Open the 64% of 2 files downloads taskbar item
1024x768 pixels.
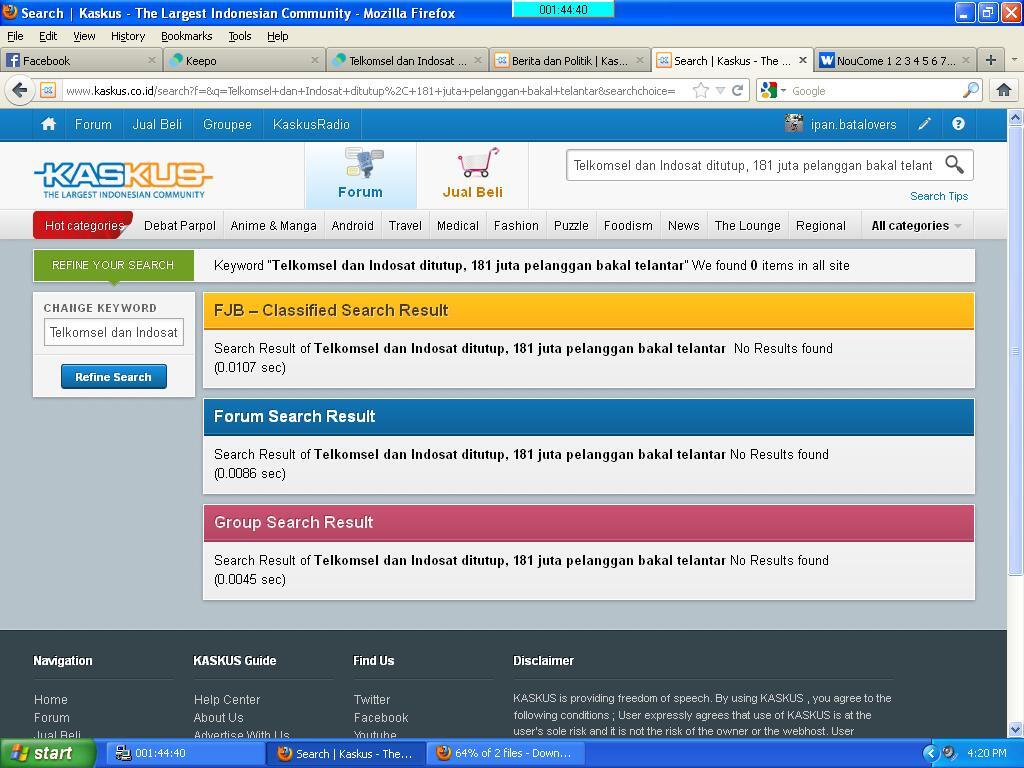pyautogui.click(x=506, y=754)
